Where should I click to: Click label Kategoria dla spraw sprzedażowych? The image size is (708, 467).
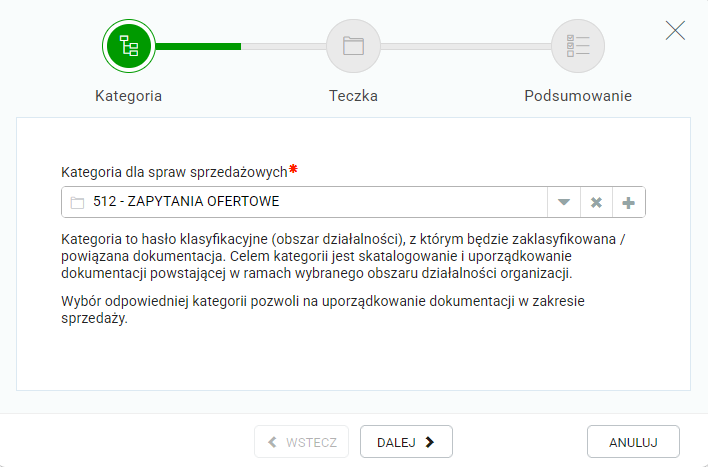click(x=174, y=172)
